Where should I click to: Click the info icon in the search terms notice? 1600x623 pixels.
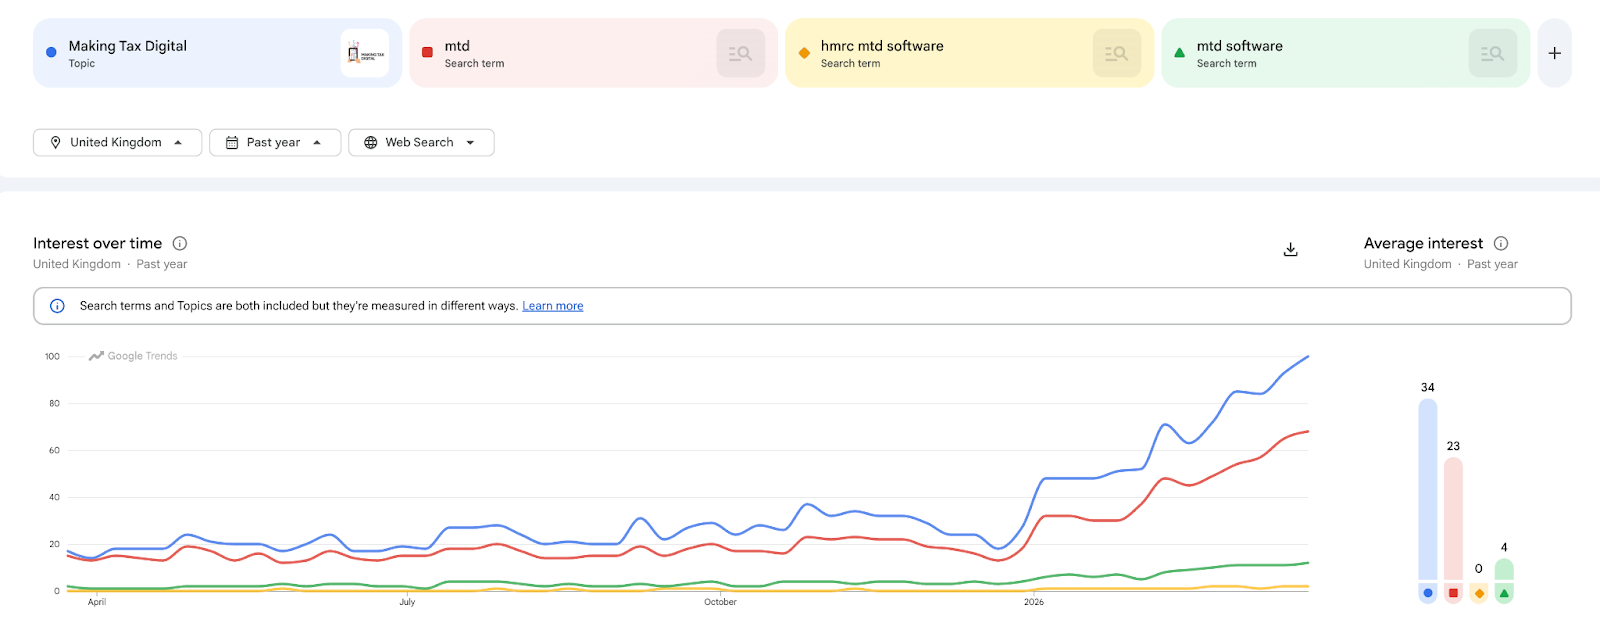point(57,306)
